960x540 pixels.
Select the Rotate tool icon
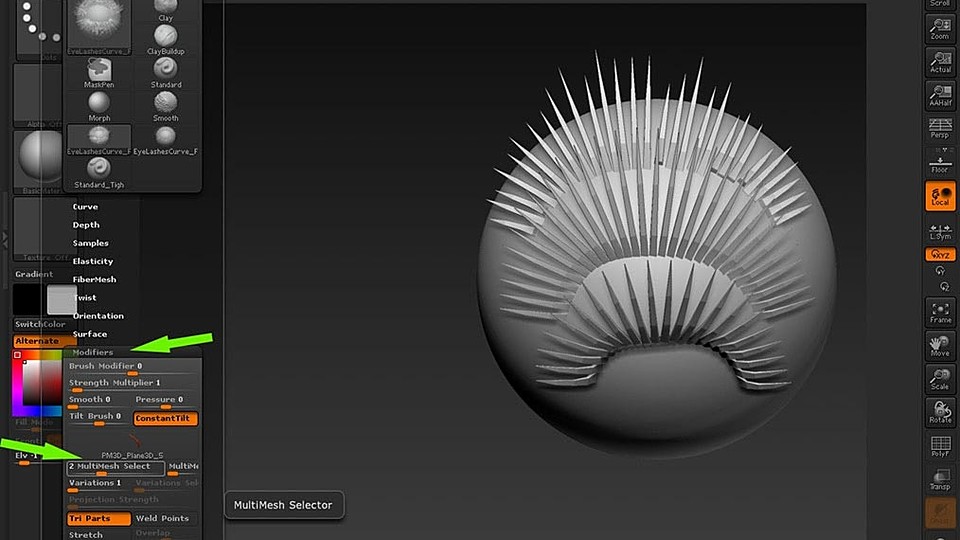(x=940, y=411)
